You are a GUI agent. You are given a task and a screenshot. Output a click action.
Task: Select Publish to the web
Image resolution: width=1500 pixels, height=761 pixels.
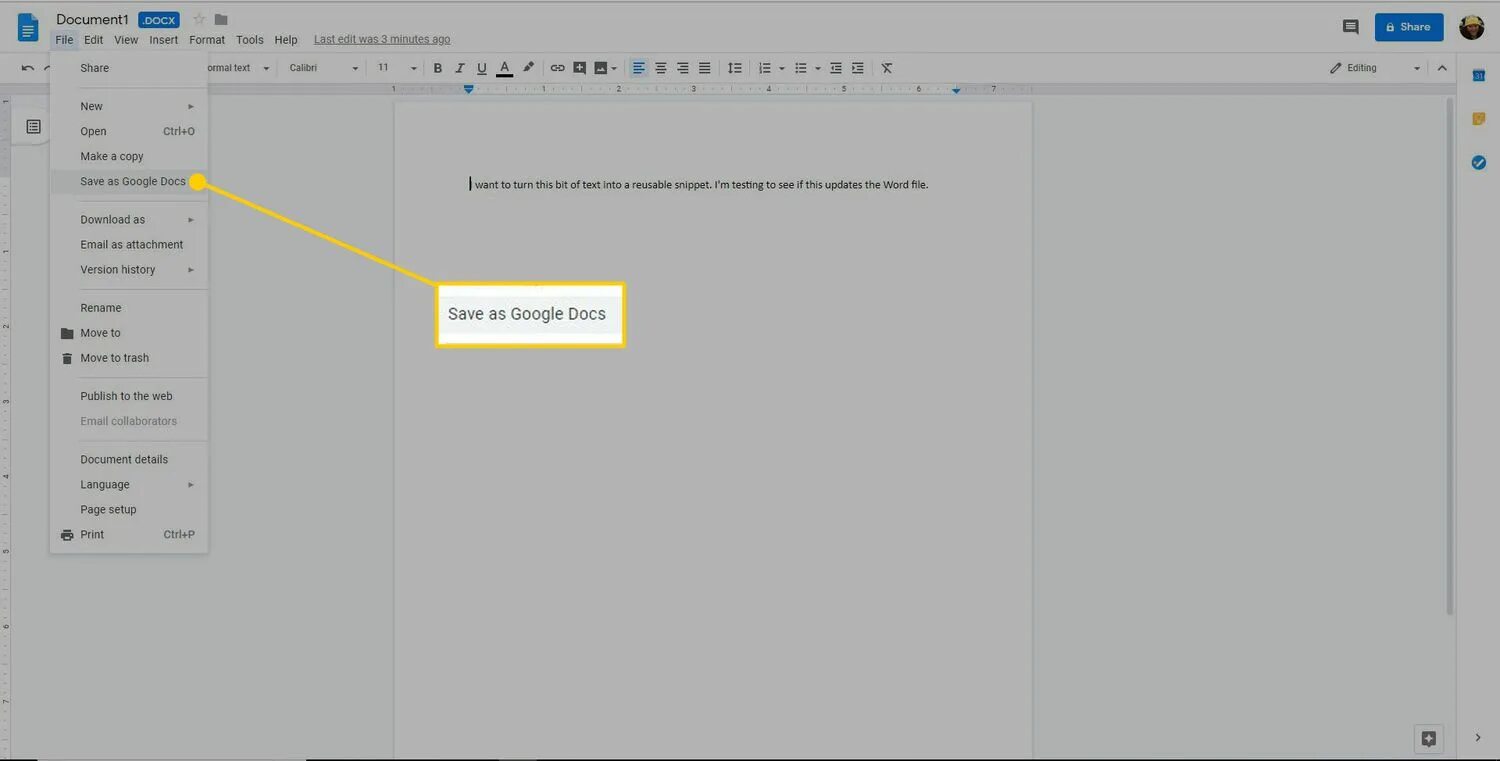click(129, 396)
